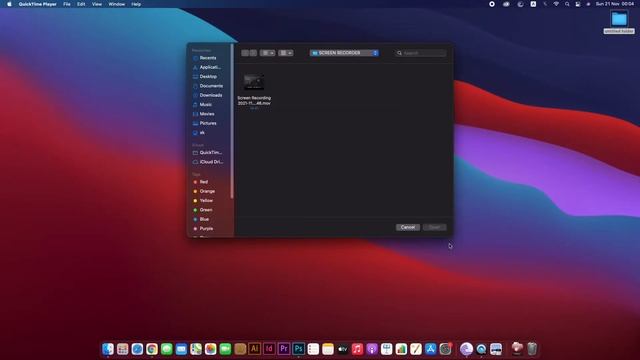This screenshot has height=360, width=640.
Task: Open App Store from the dock
Action: (431, 349)
